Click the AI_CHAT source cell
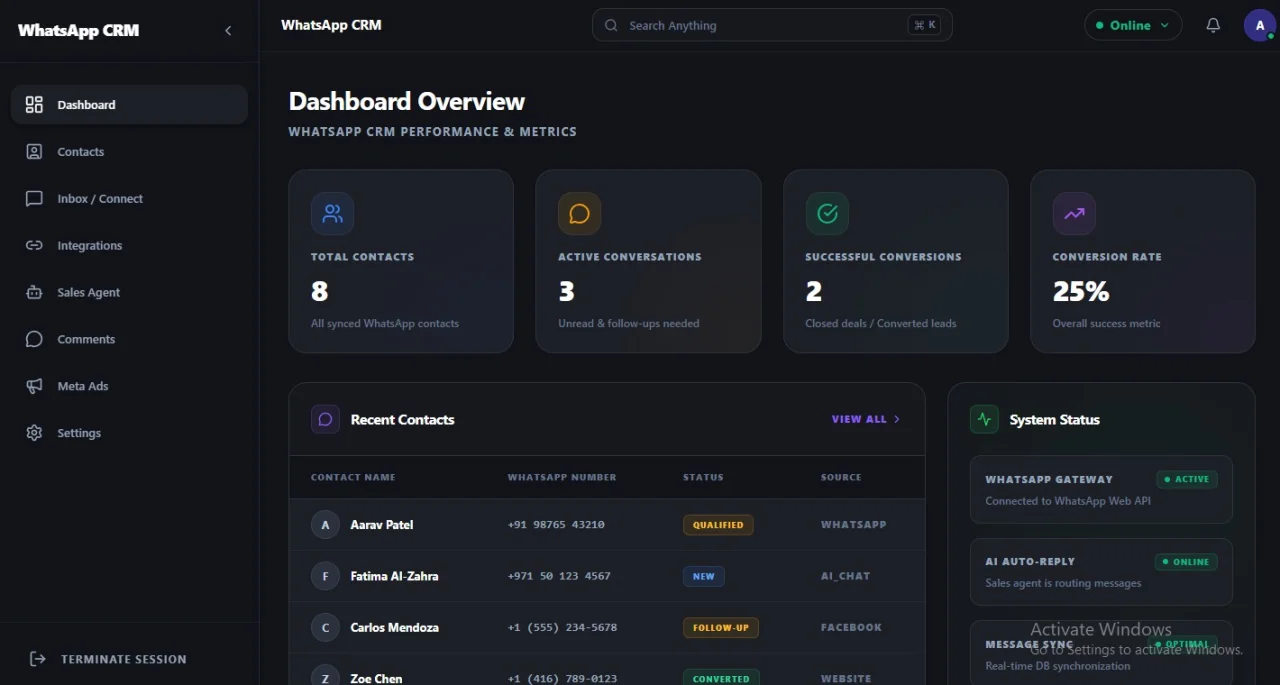Screen dimensions: 1280x685 [846, 576]
